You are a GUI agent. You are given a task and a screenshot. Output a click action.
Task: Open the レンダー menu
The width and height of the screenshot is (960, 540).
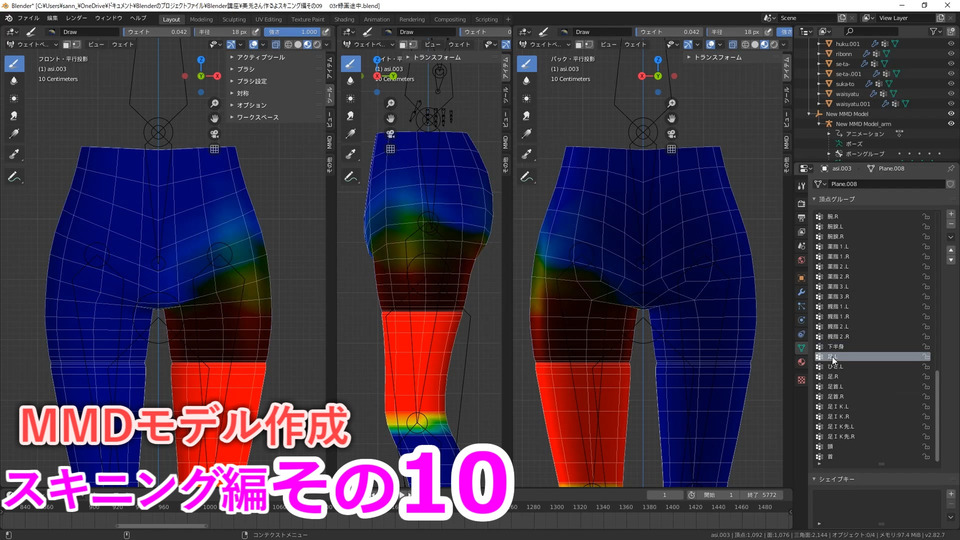coord(77,18)
